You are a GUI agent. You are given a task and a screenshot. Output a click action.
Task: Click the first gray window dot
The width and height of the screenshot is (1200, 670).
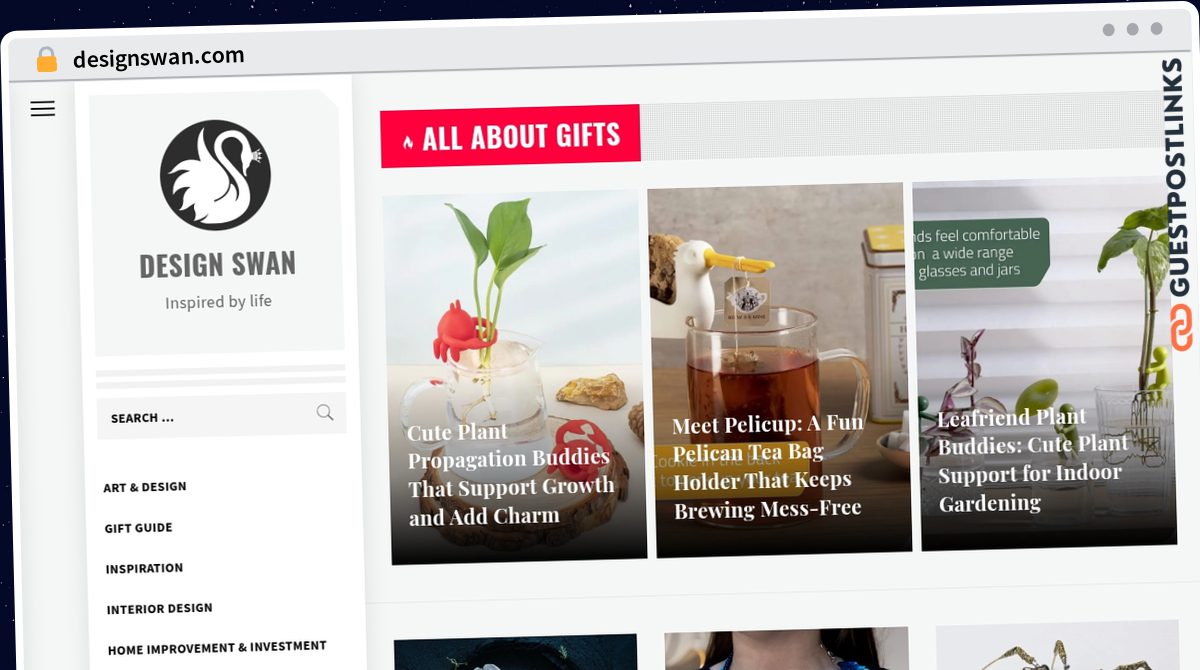point(1108,30)
